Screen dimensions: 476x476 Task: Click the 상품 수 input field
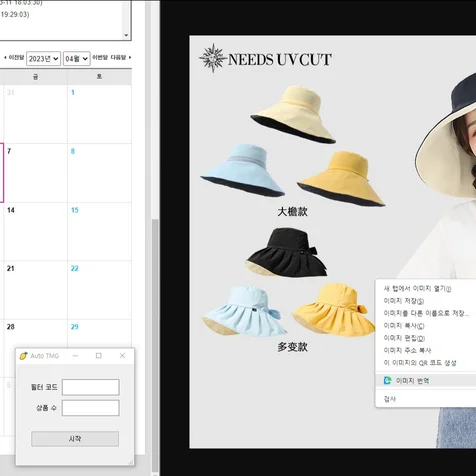tap(91, 408)
